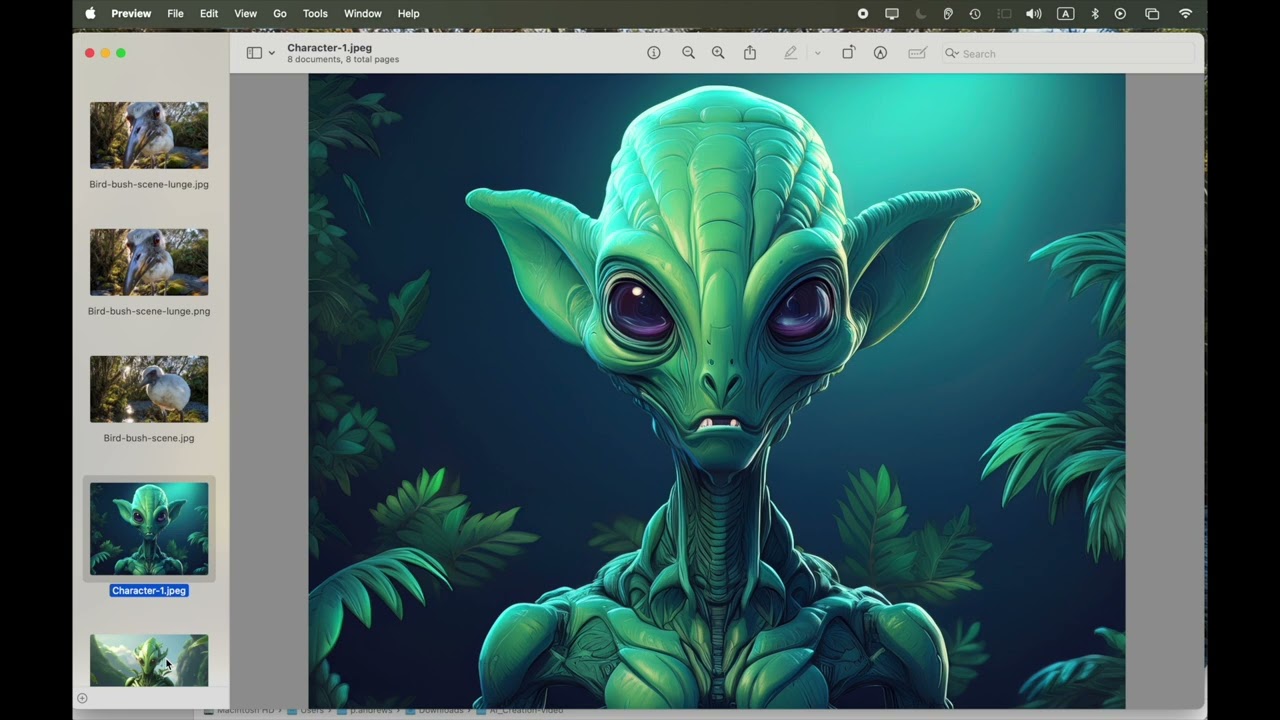Screen dimensions: 1280x720
Task: Open the Bluetooth menu bar icon
Action: (1095, 14)
